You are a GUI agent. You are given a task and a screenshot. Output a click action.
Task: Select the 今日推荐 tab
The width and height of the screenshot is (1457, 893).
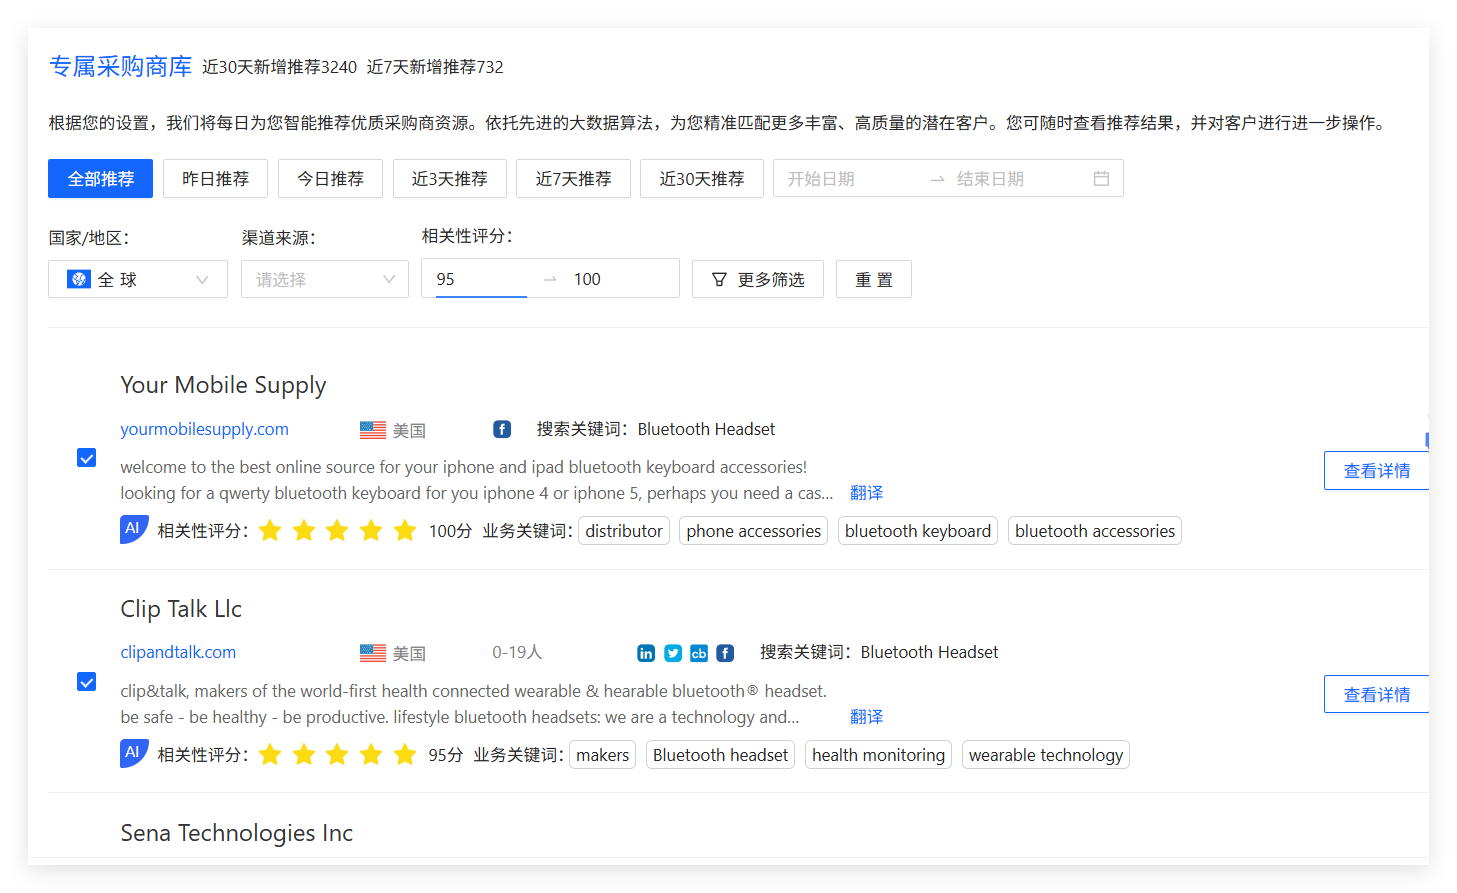330,178
